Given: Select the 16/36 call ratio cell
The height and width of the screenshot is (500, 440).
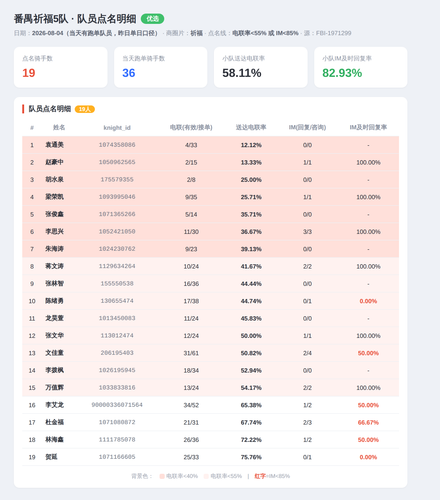Looking at the screenshot, I should click(x=191, y=284).
